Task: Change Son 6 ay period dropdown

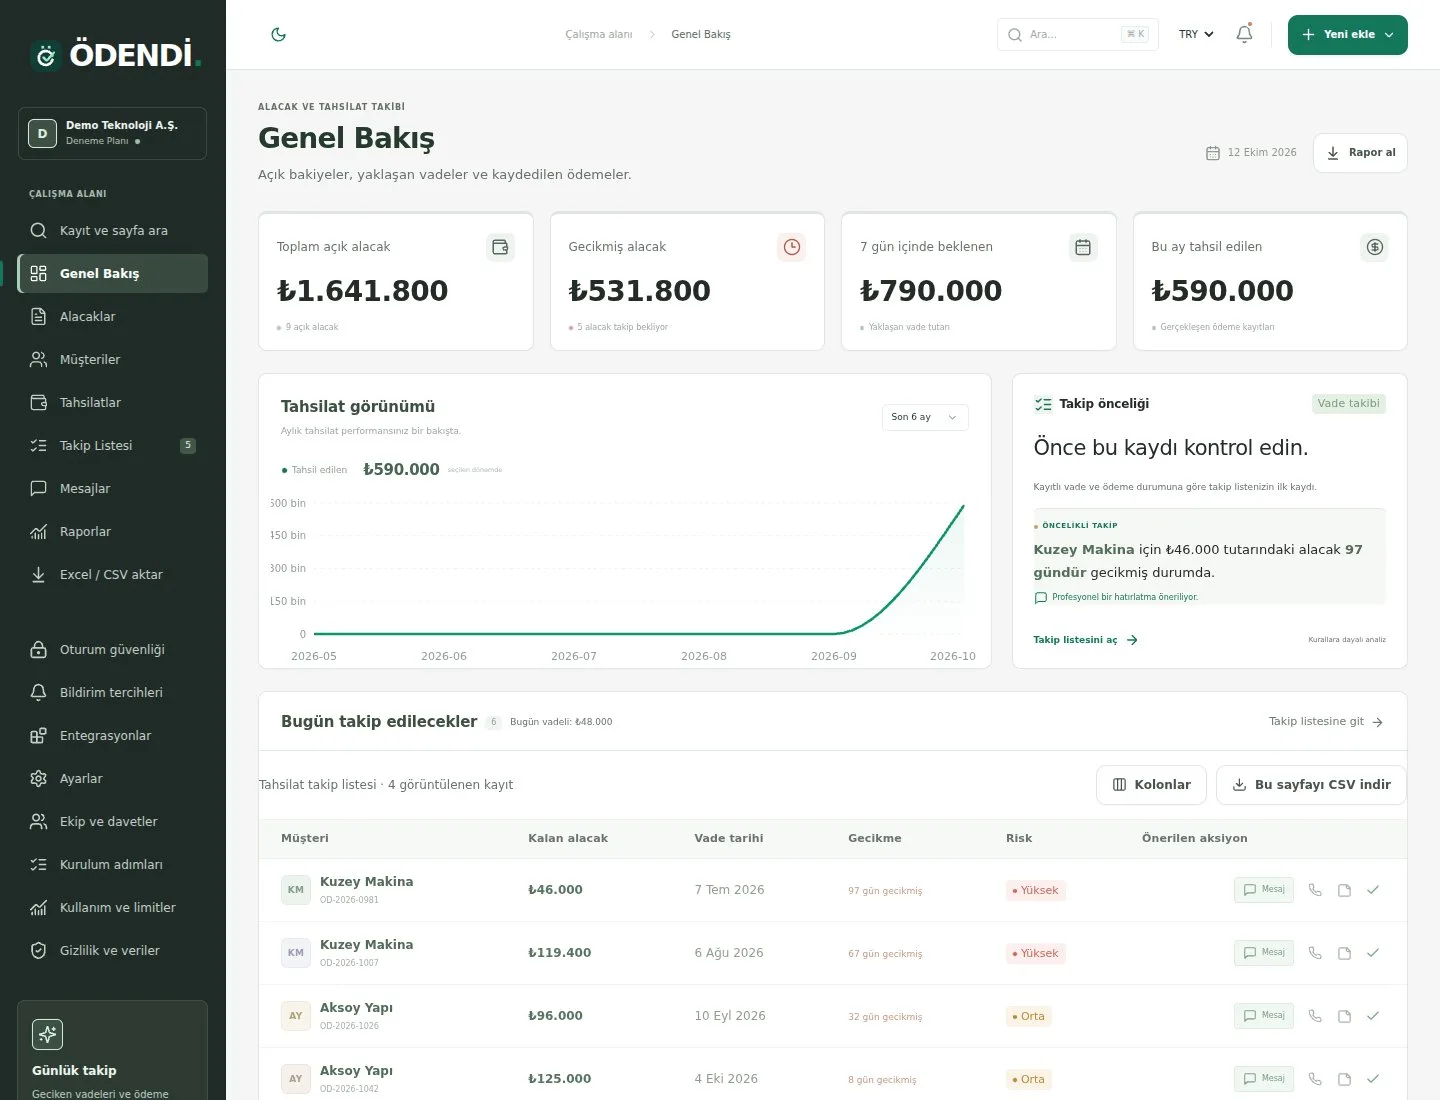Action: [x=925, y=417]
